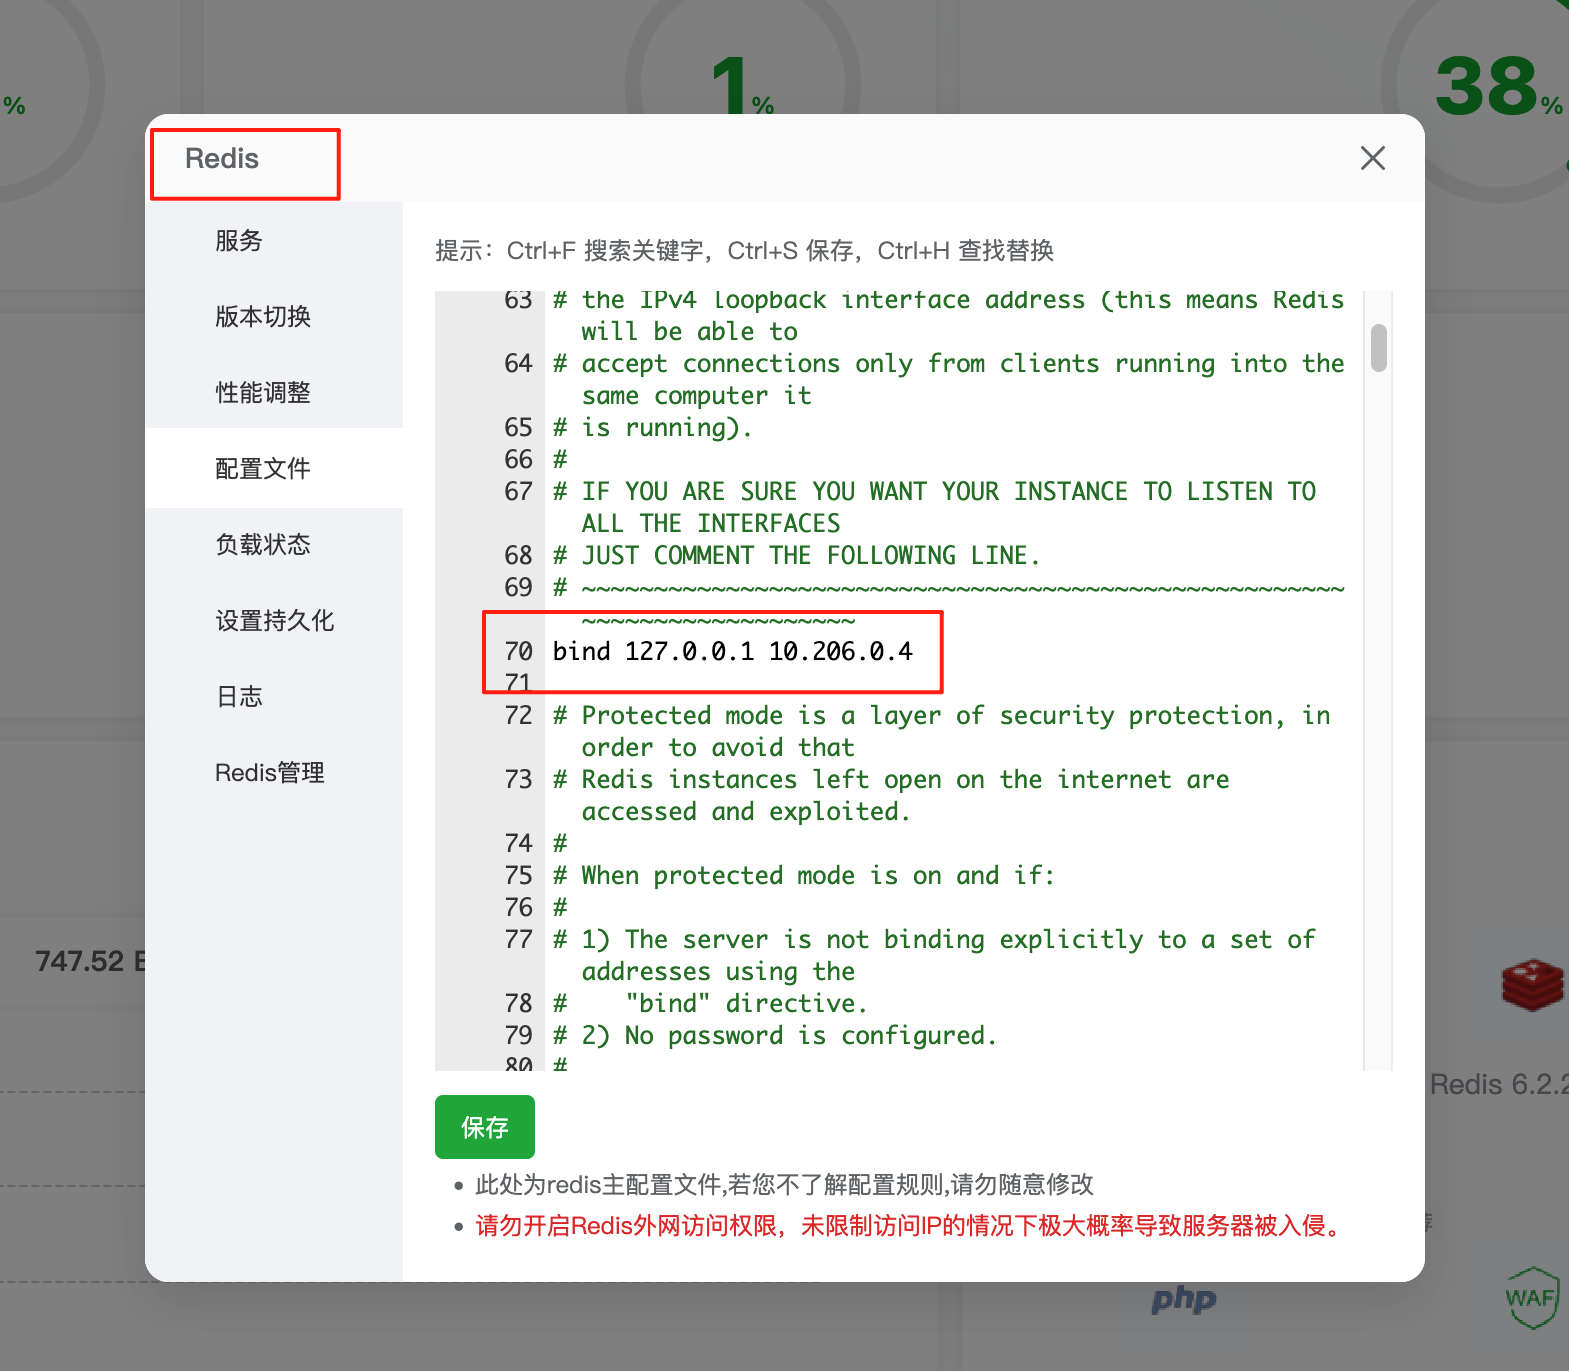Click the 'Redis 6.2' label in the background
Image resolution: width=1570 pixels, height=1372 pixels.
point(1499,1085)
